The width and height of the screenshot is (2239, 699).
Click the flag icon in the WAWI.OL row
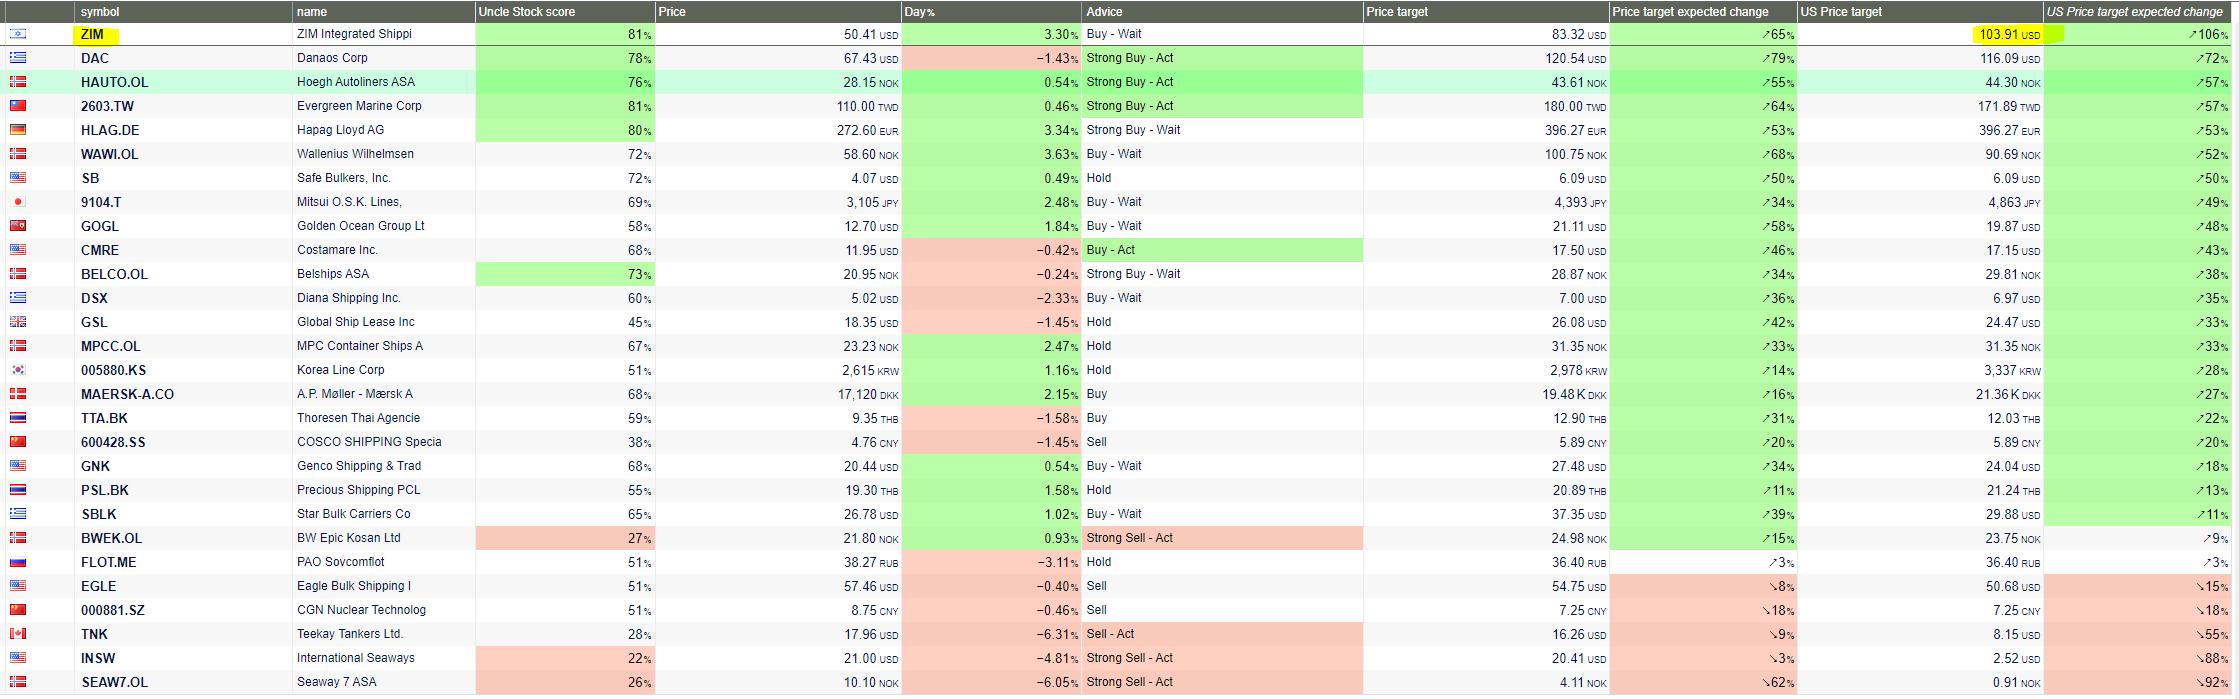coord(18,154)
